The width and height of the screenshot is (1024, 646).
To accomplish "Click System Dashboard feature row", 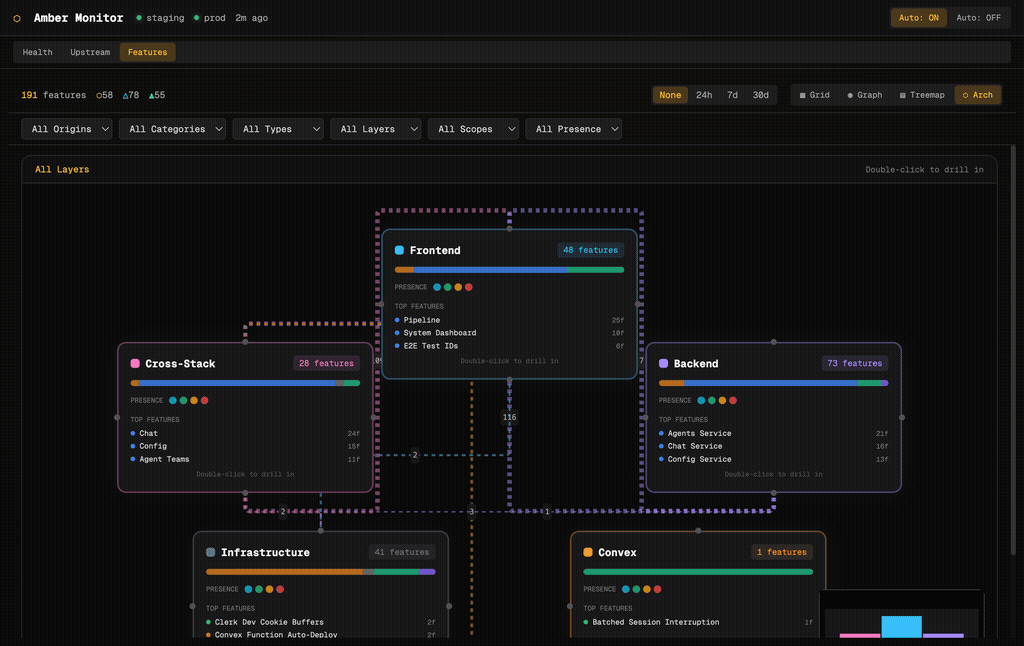I will pos(509,333).
